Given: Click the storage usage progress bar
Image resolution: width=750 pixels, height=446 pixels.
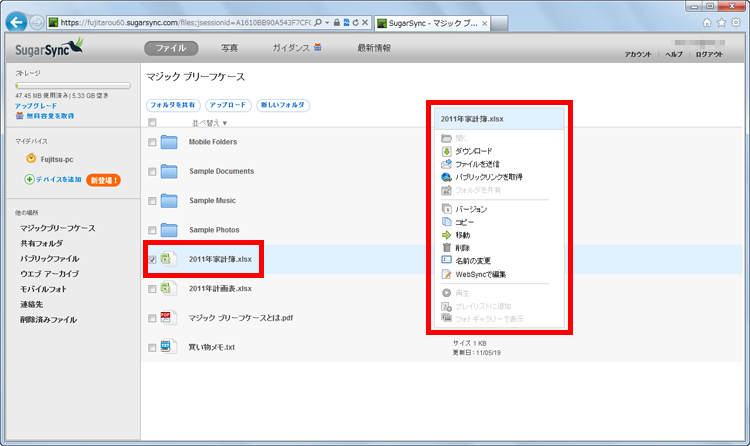Looking at the screenshot, I should tap(73, 86).
